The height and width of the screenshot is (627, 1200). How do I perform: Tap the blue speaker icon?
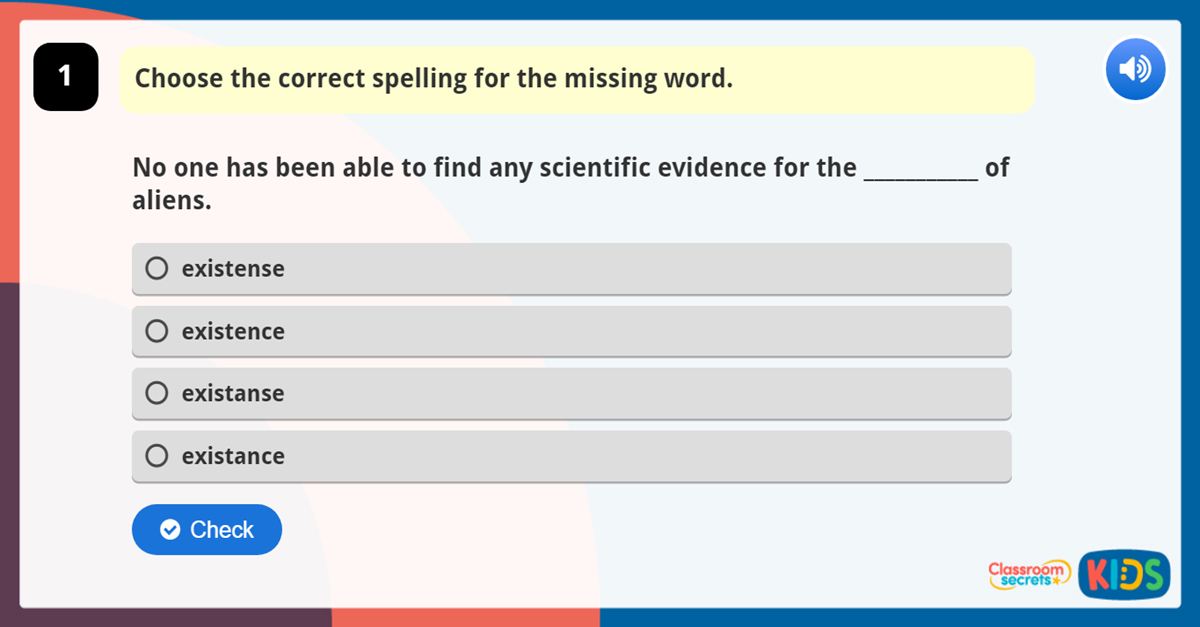click(x=1135, y=68)
